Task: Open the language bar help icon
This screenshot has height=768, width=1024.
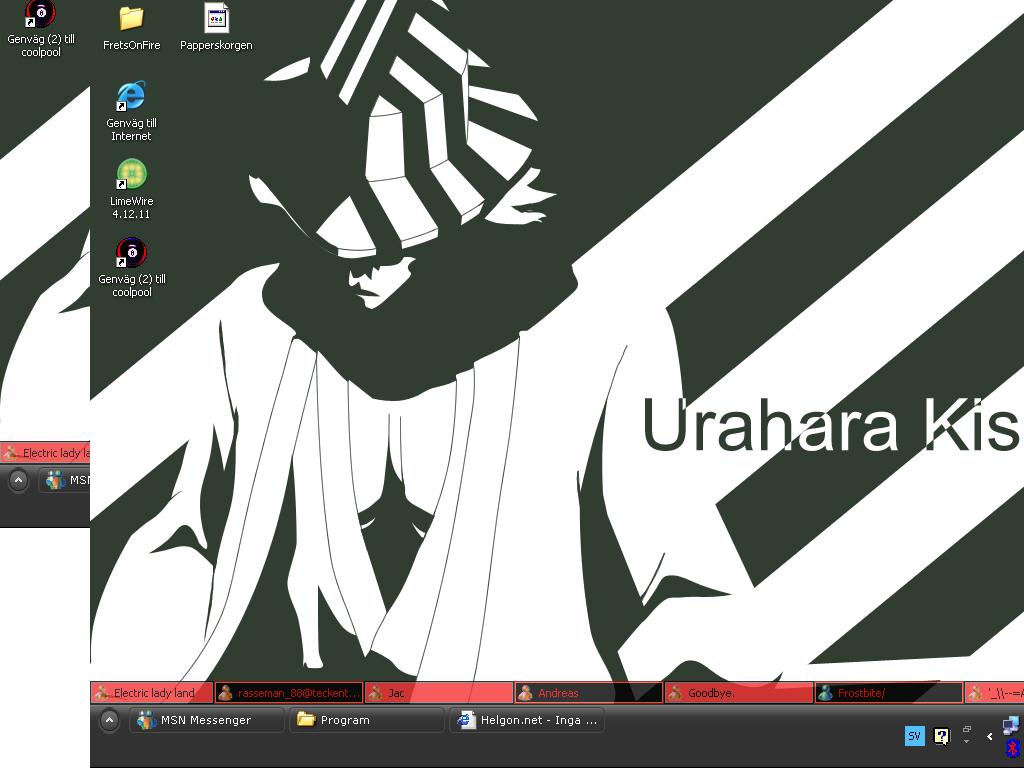Action: (x=941, y=737)
